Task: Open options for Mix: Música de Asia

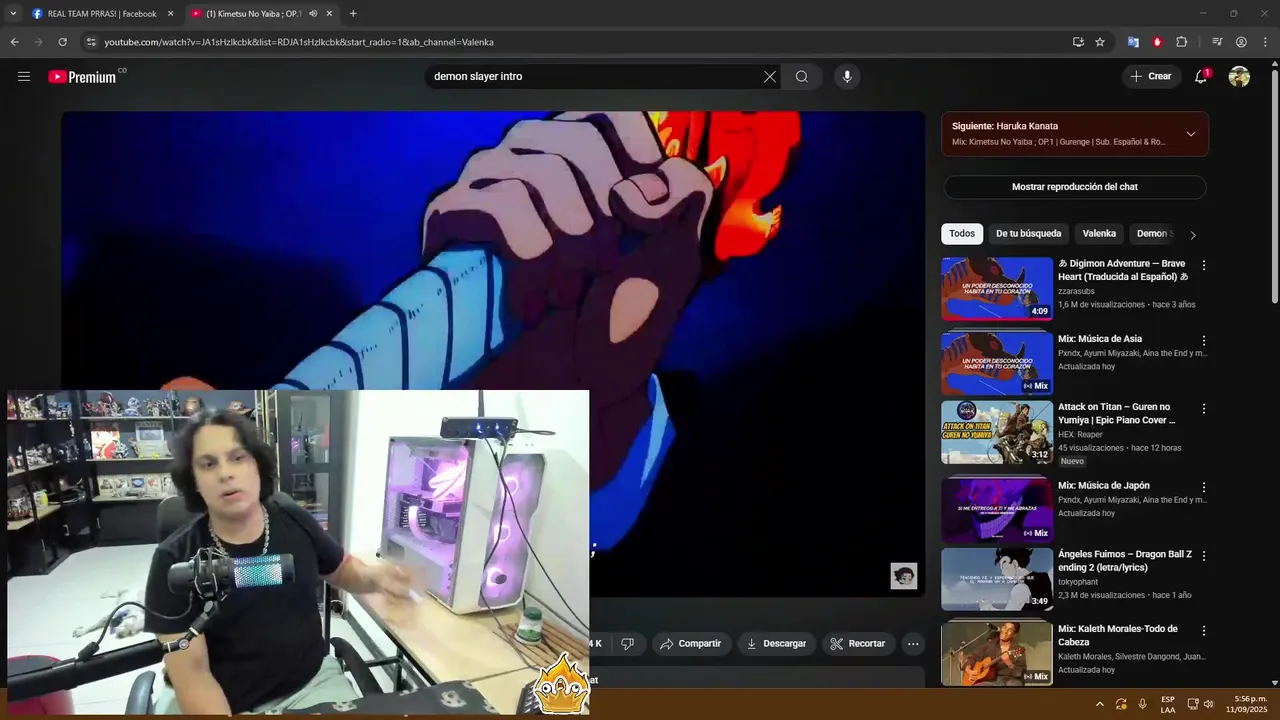Action: (x=1204, y=341)
